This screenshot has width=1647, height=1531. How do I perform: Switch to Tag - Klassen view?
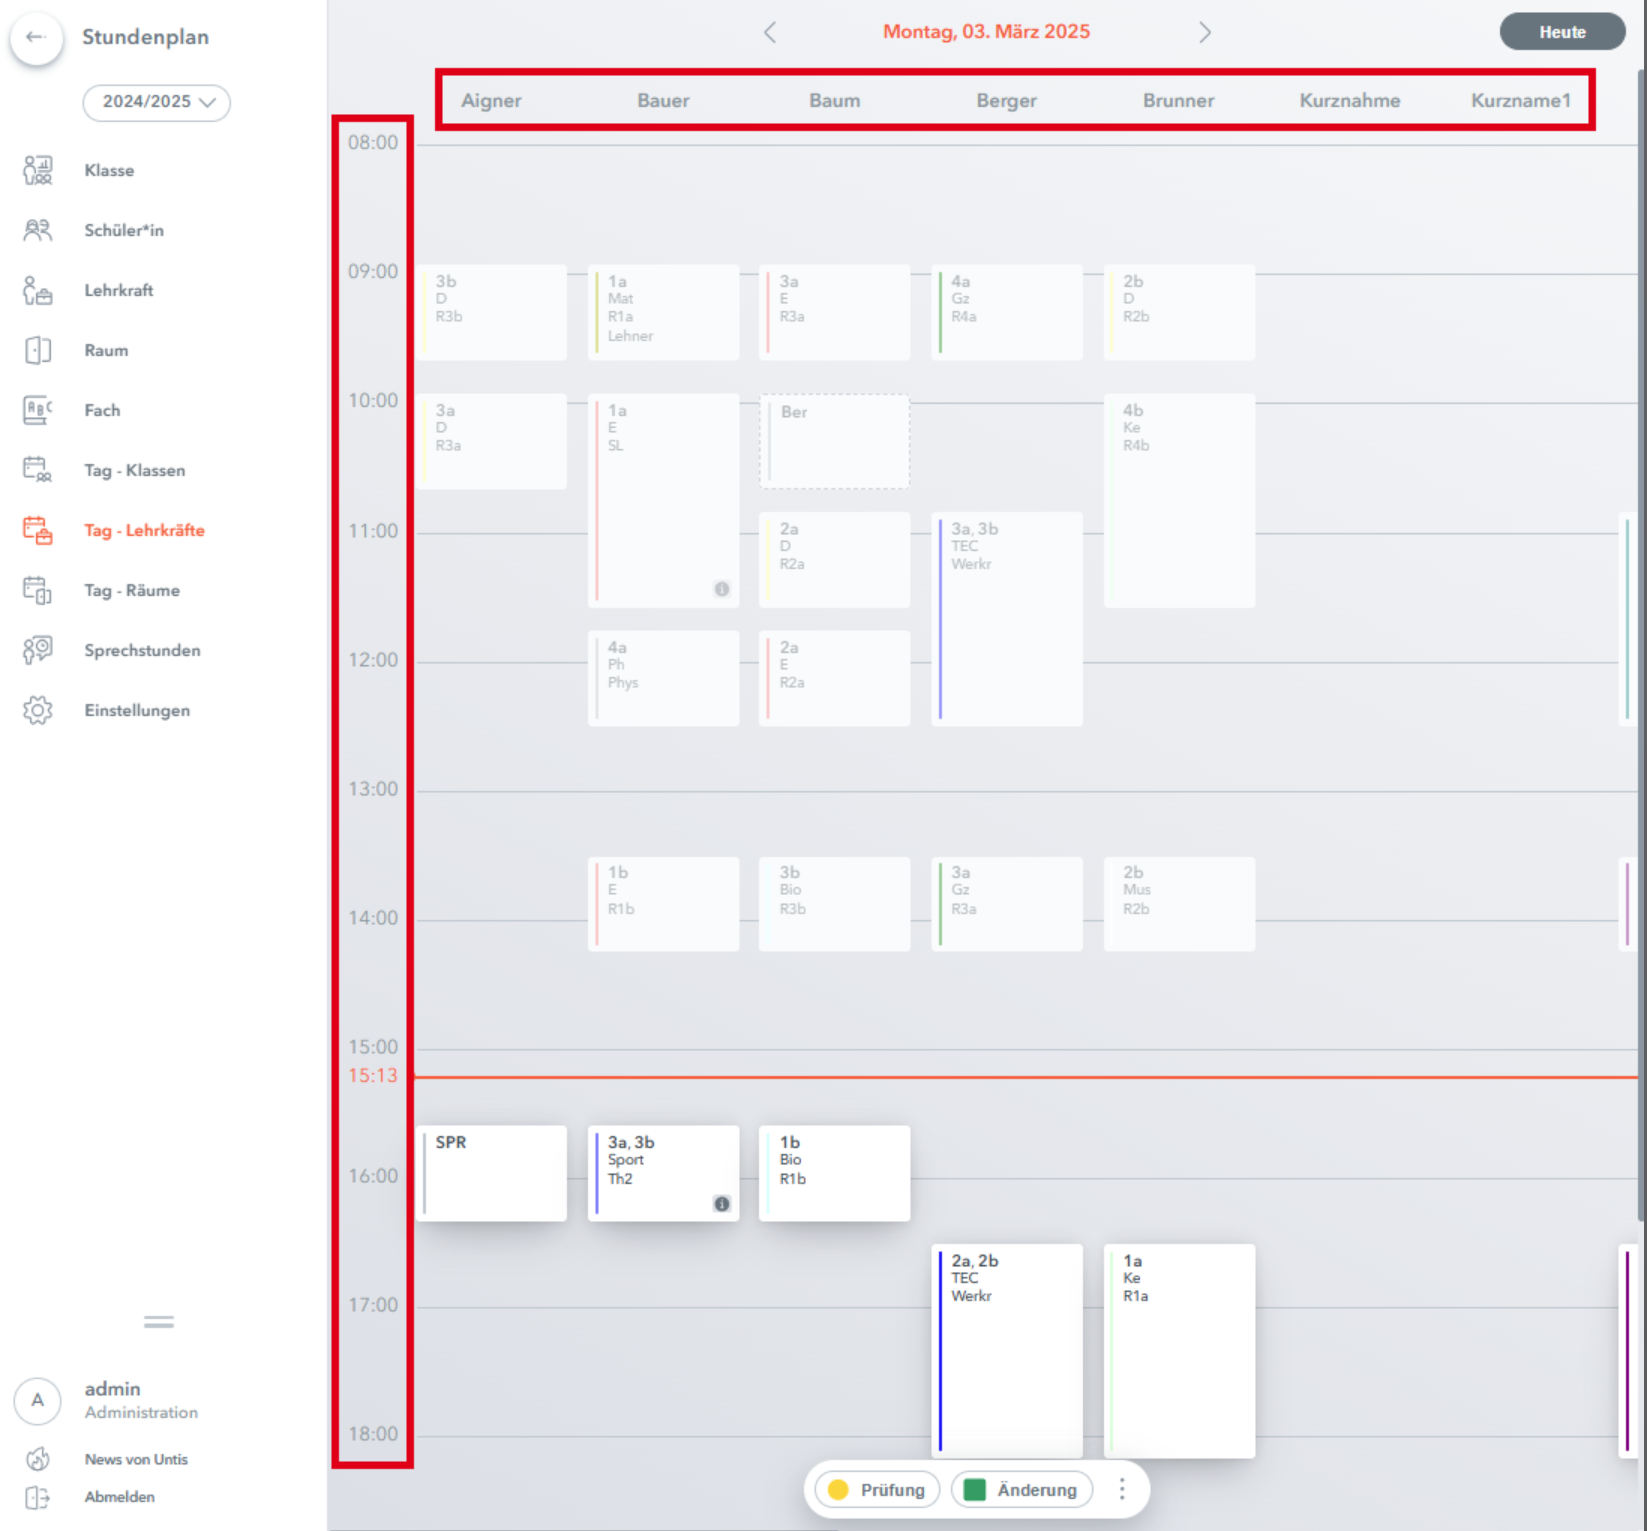[x=134, y=470]
